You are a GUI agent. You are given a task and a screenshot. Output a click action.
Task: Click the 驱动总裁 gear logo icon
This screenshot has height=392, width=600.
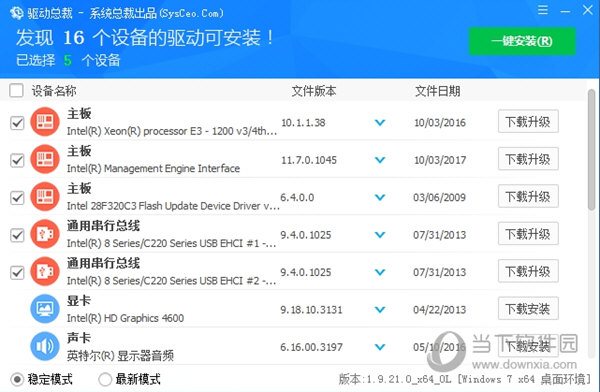tap(16, 13)
